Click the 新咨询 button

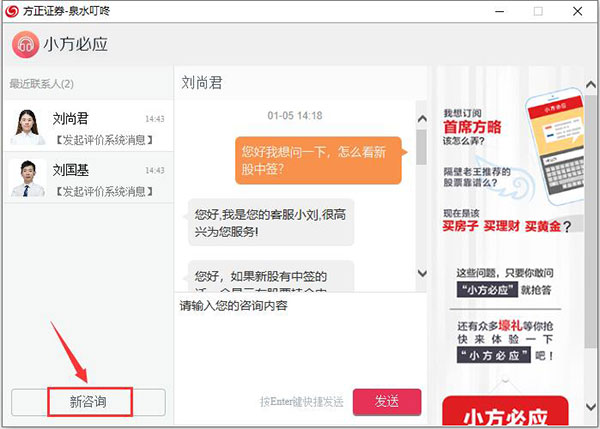point(88,402)
